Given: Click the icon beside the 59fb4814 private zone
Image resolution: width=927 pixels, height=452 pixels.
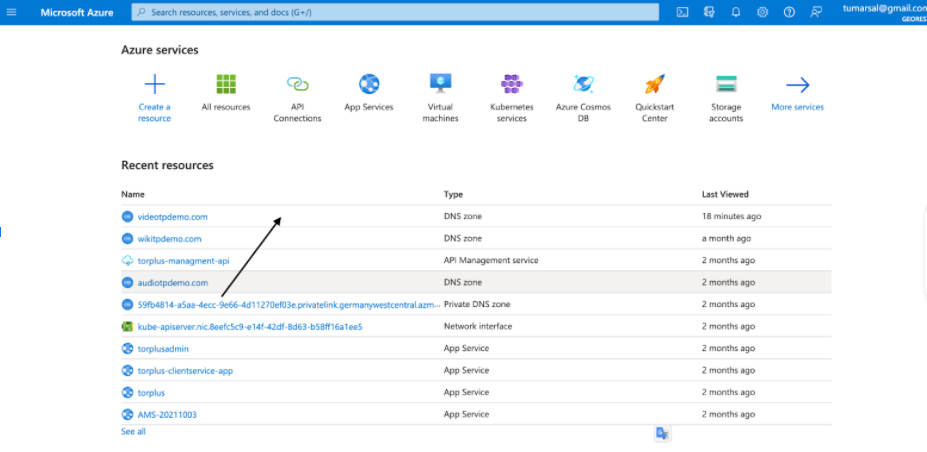Looking at the screenshot, I should tap(127, 305).
